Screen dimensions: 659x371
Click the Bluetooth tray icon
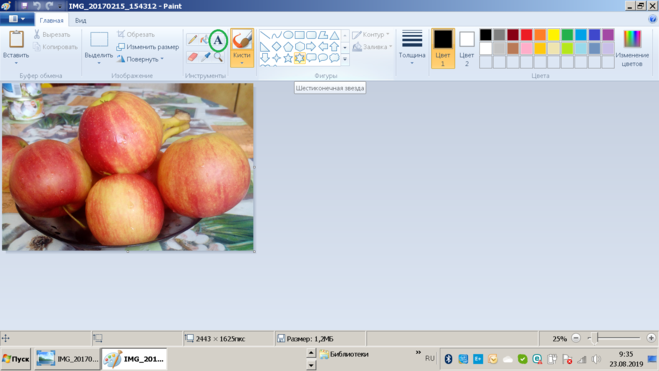(448, 359)
